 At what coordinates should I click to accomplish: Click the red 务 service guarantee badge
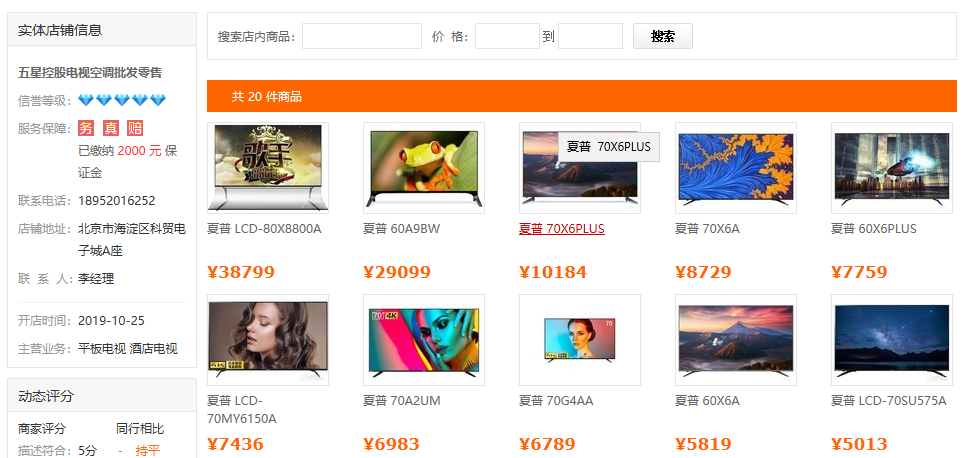[x=86, y=128]
